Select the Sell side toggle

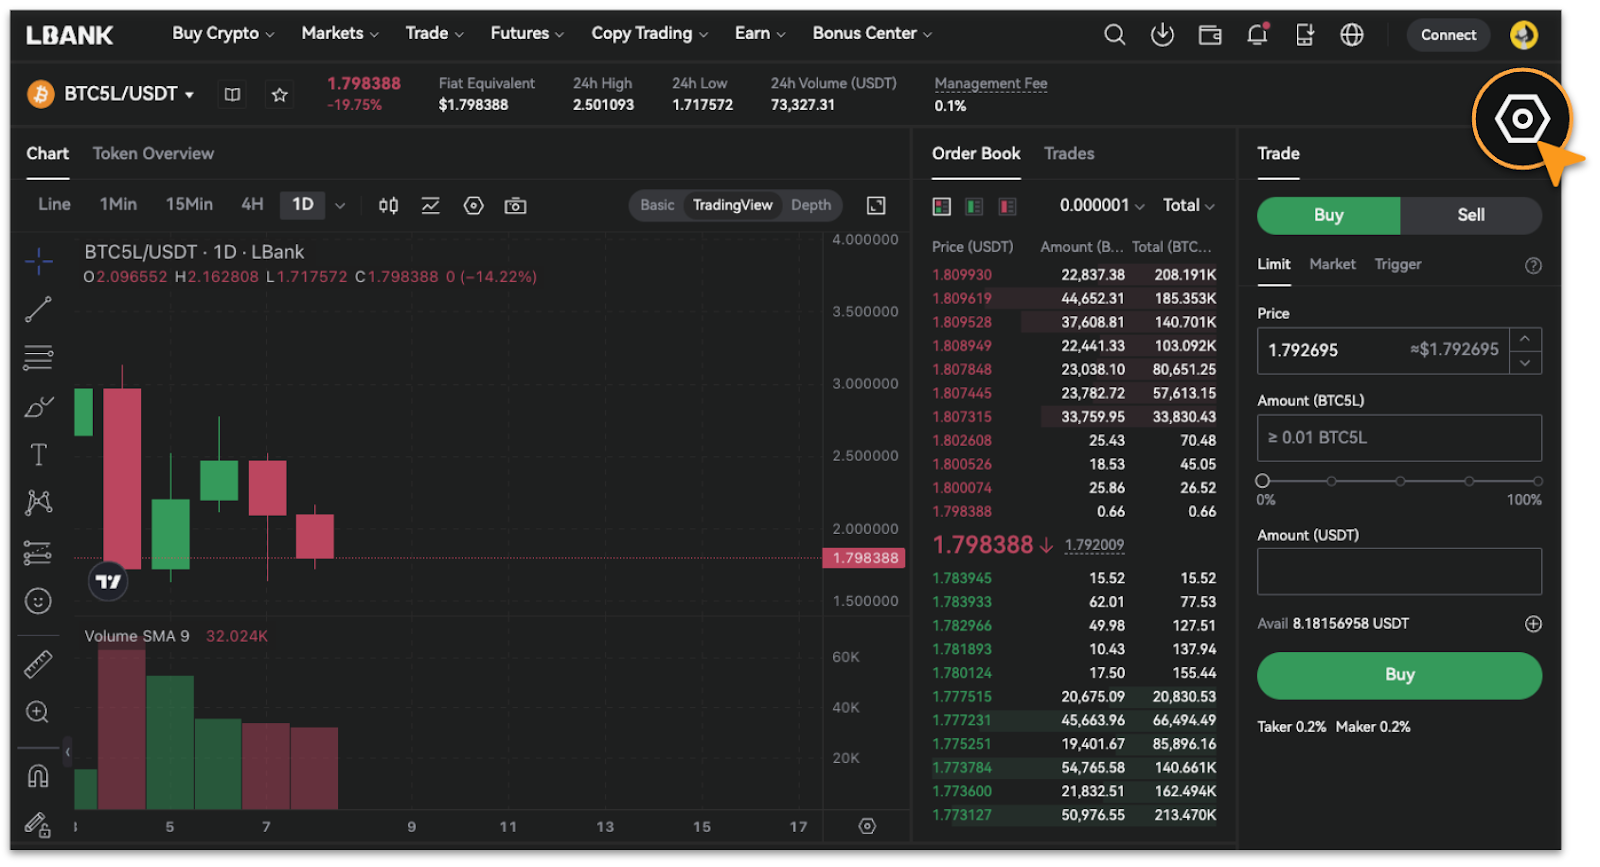pyautogui.click(x=1470, y=215)
